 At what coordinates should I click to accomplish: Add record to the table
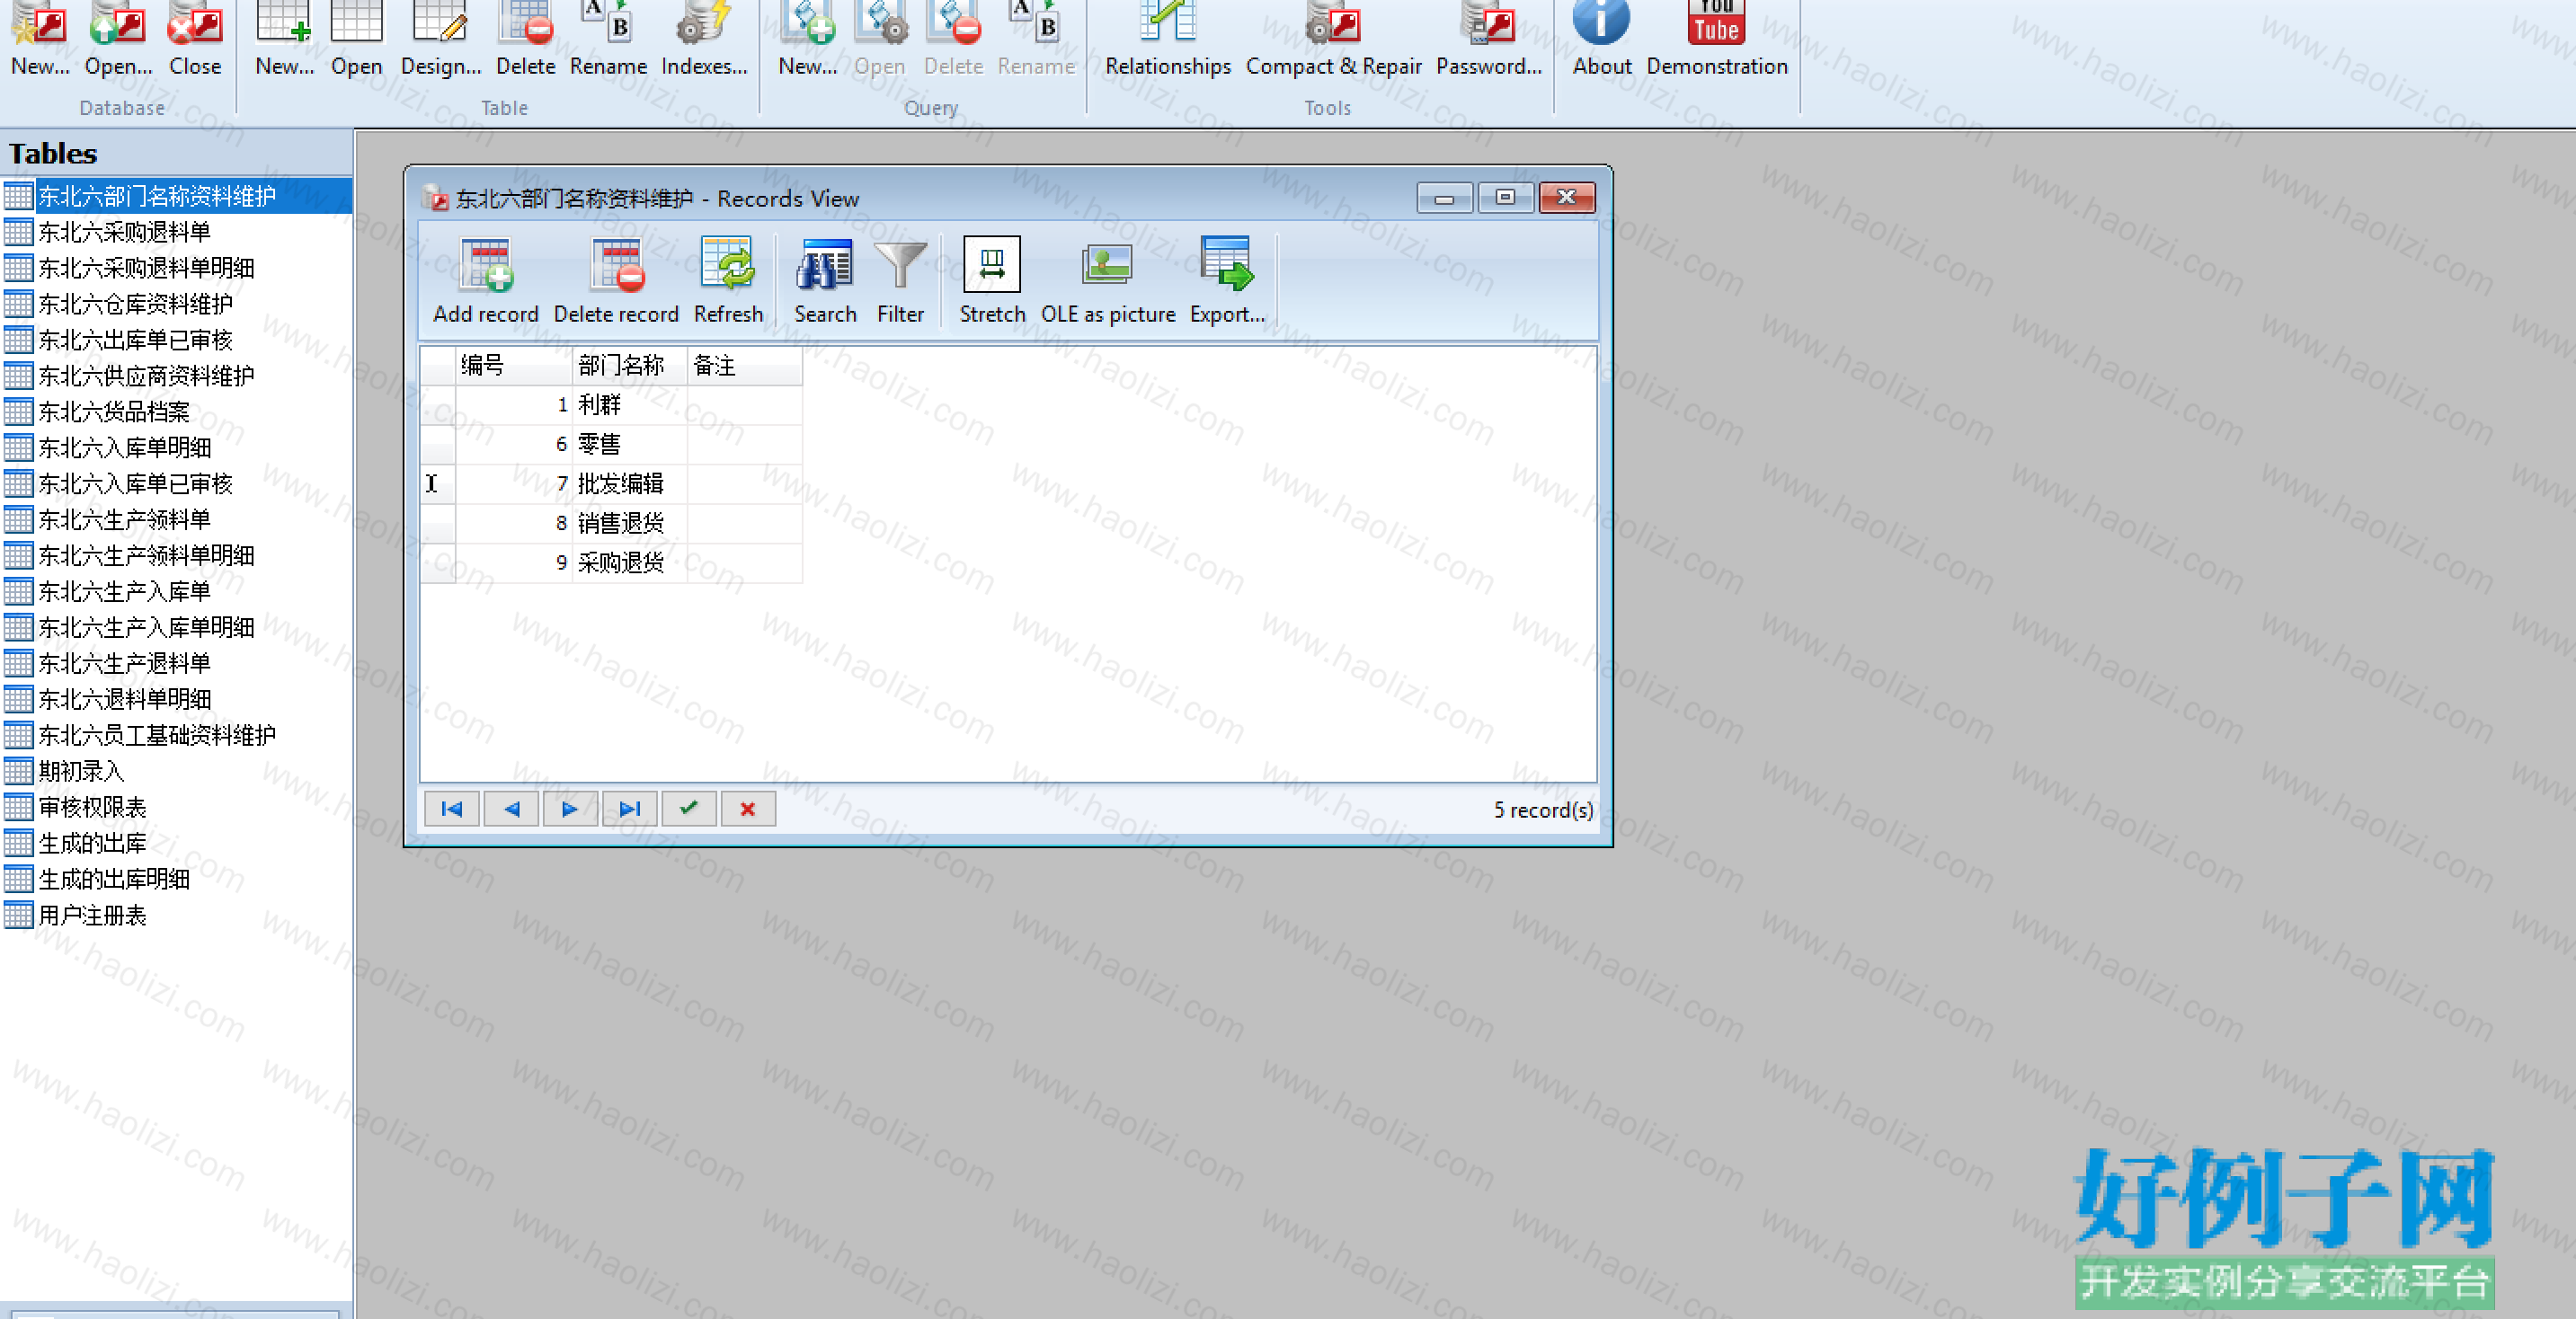coord(486,281)
